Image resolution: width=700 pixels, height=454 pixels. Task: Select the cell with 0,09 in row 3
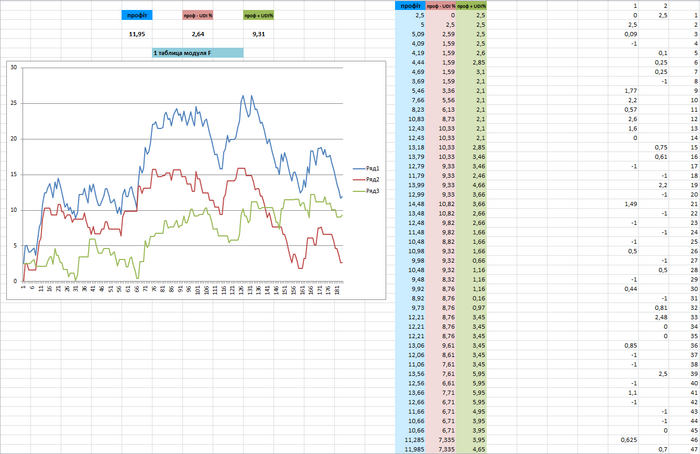(623, 34)
